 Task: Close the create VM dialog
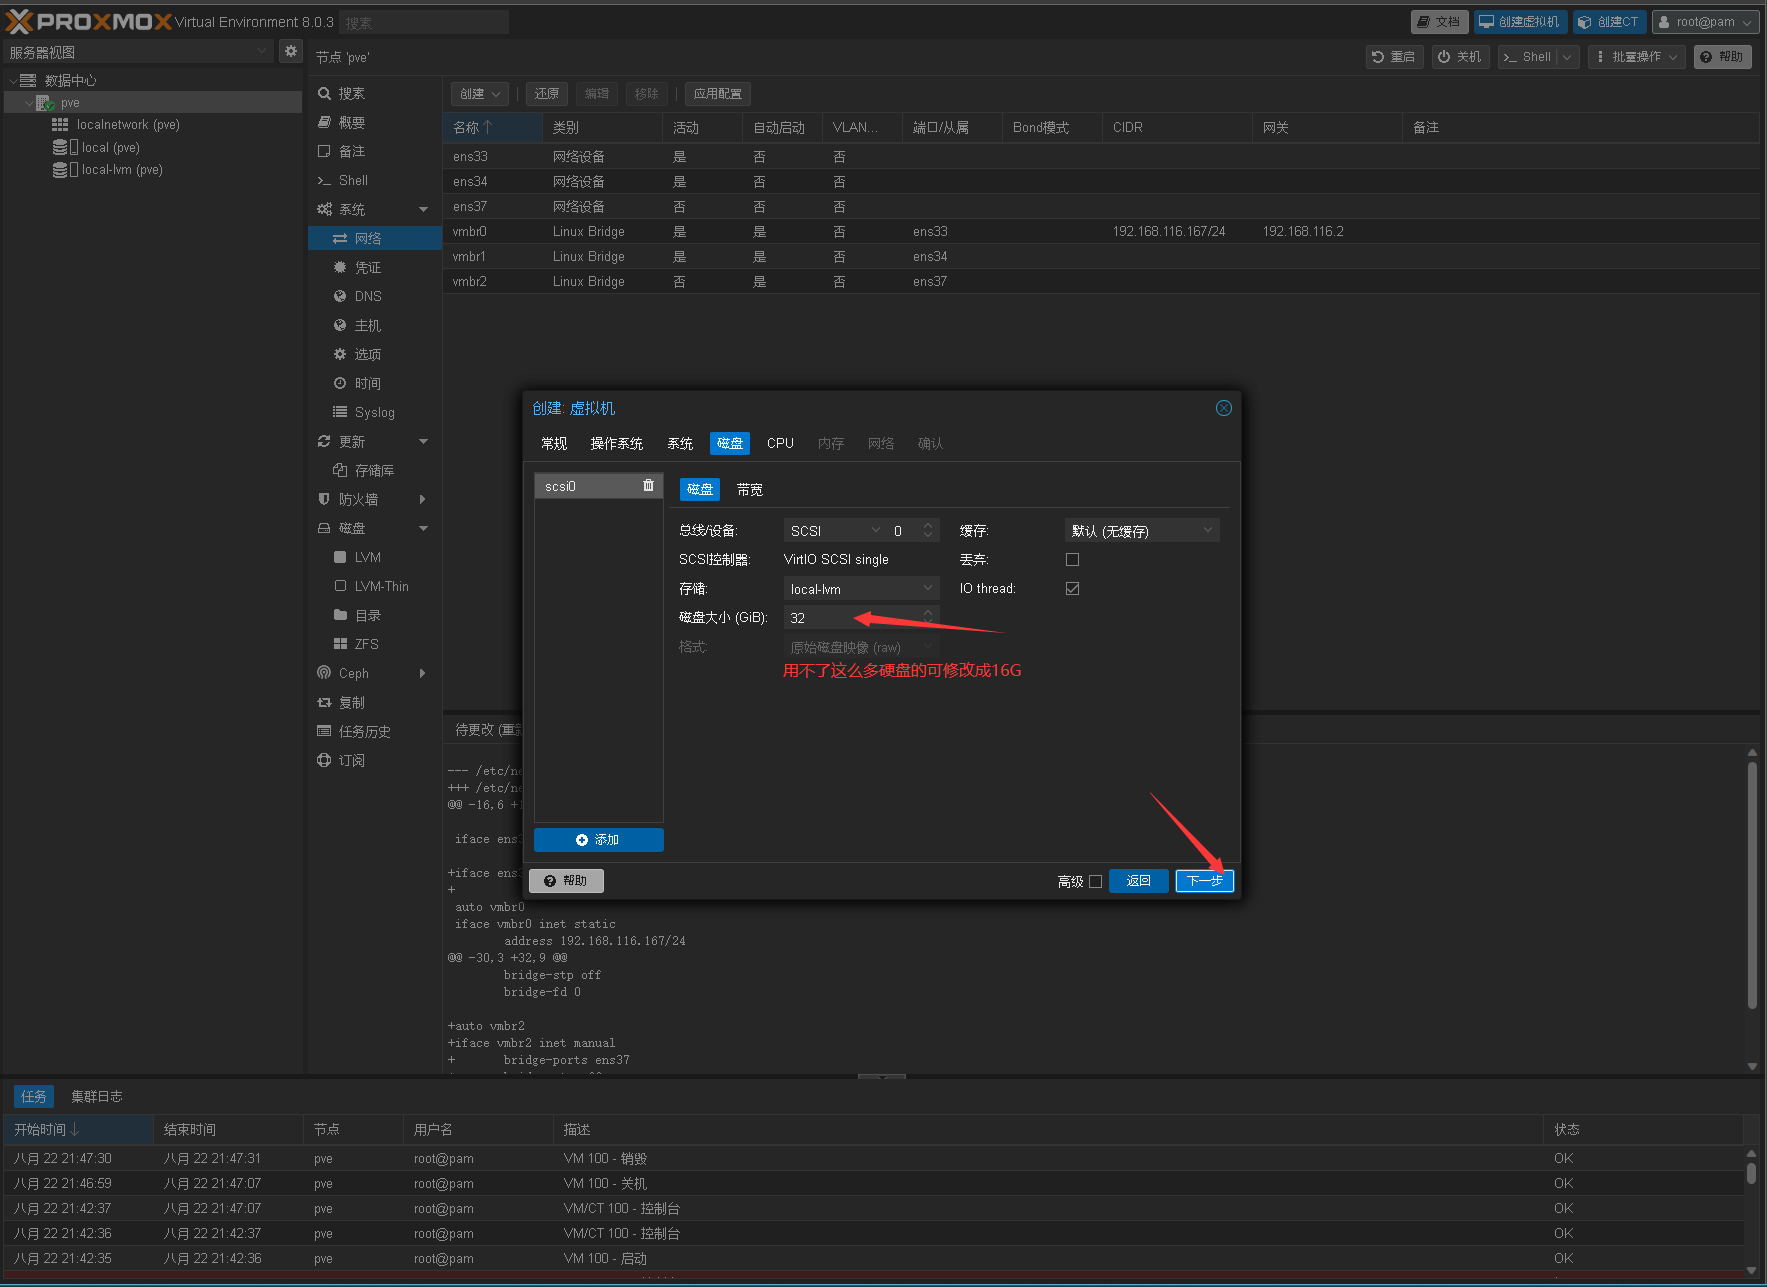point(1223,408)
